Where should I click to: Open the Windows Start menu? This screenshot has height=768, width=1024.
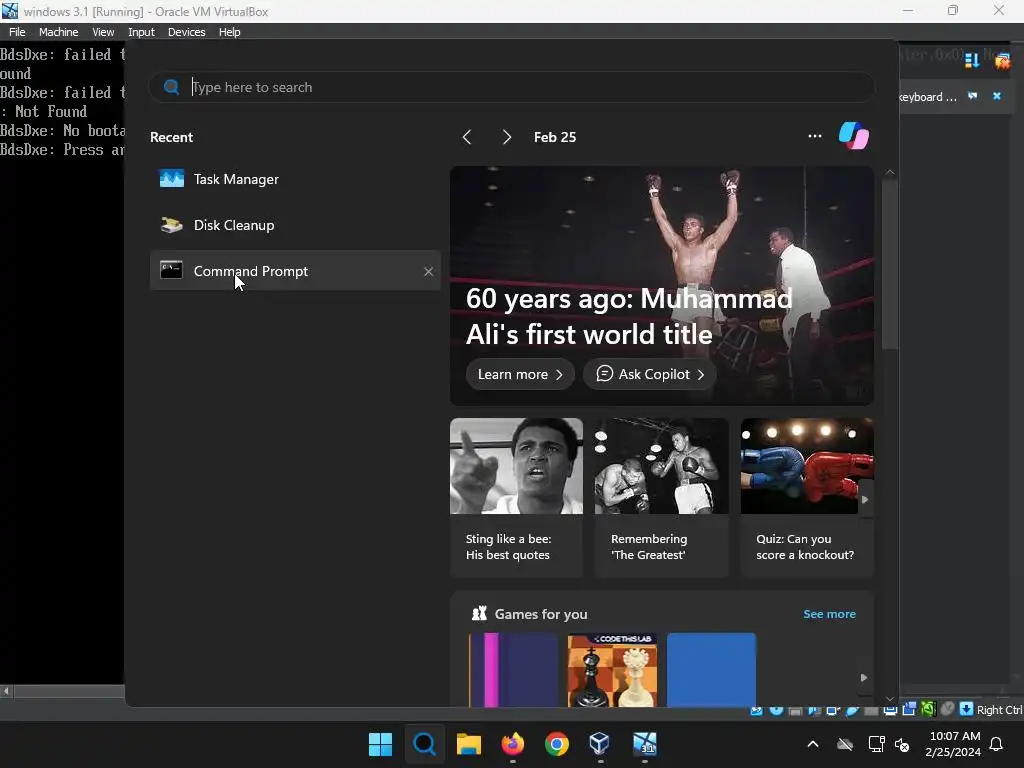[x=380, y=744]
